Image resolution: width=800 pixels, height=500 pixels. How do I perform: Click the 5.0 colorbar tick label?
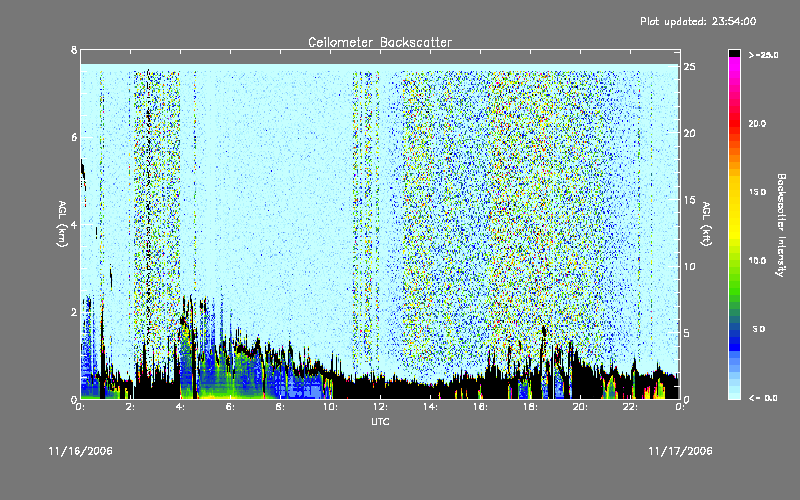tap(759, 329)
